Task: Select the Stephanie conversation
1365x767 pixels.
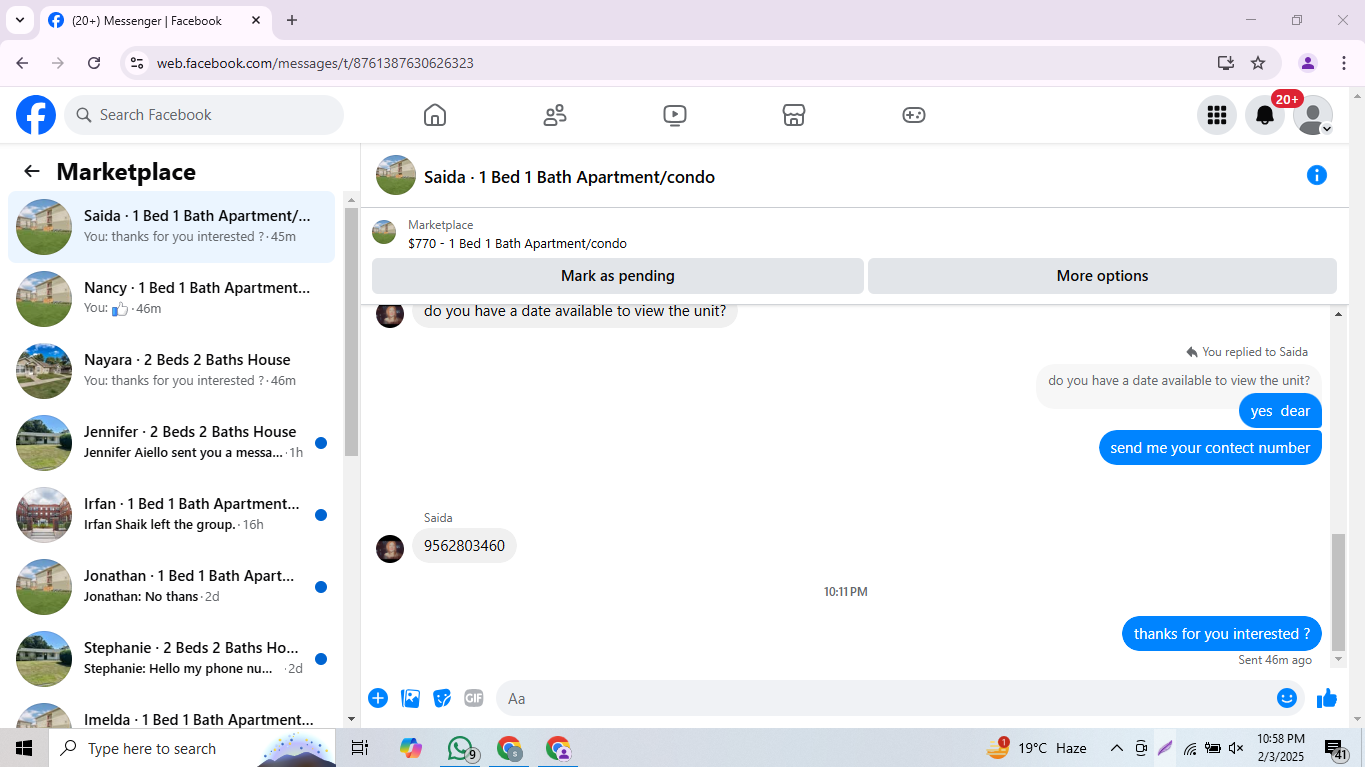Action: click(x=172, y=659)
